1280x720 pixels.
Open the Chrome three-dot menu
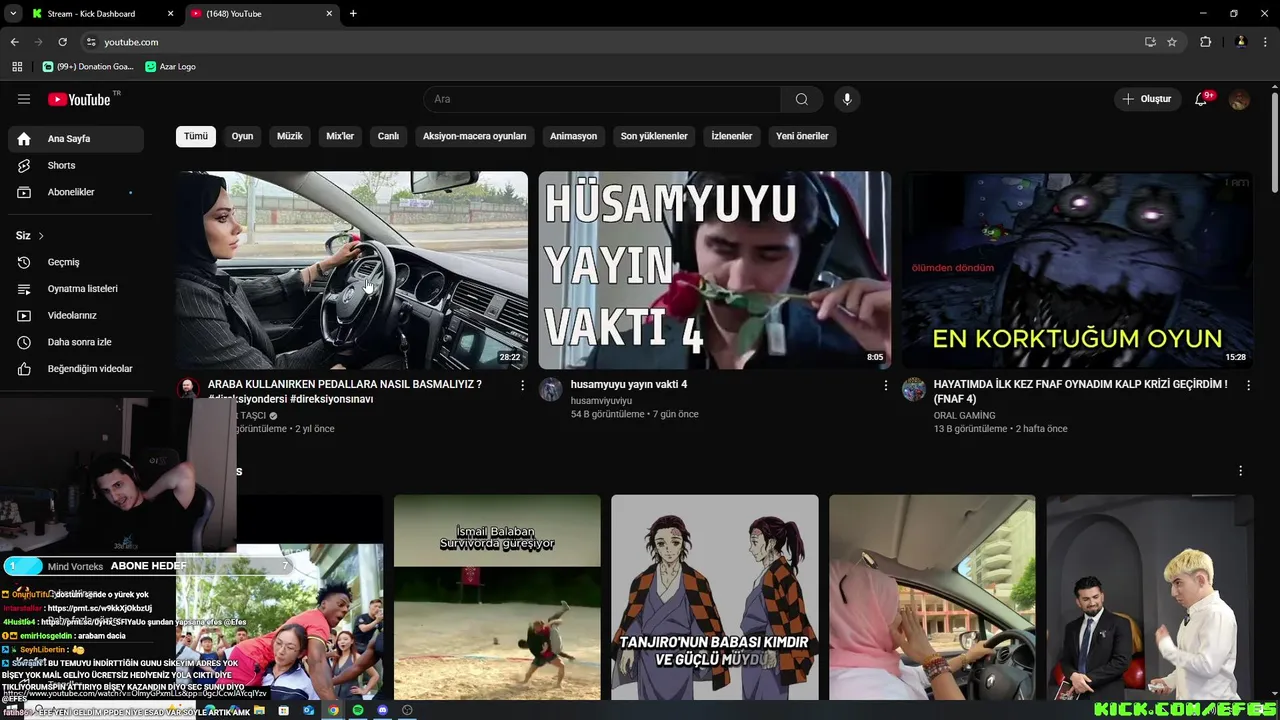(x=1265, y=42)
